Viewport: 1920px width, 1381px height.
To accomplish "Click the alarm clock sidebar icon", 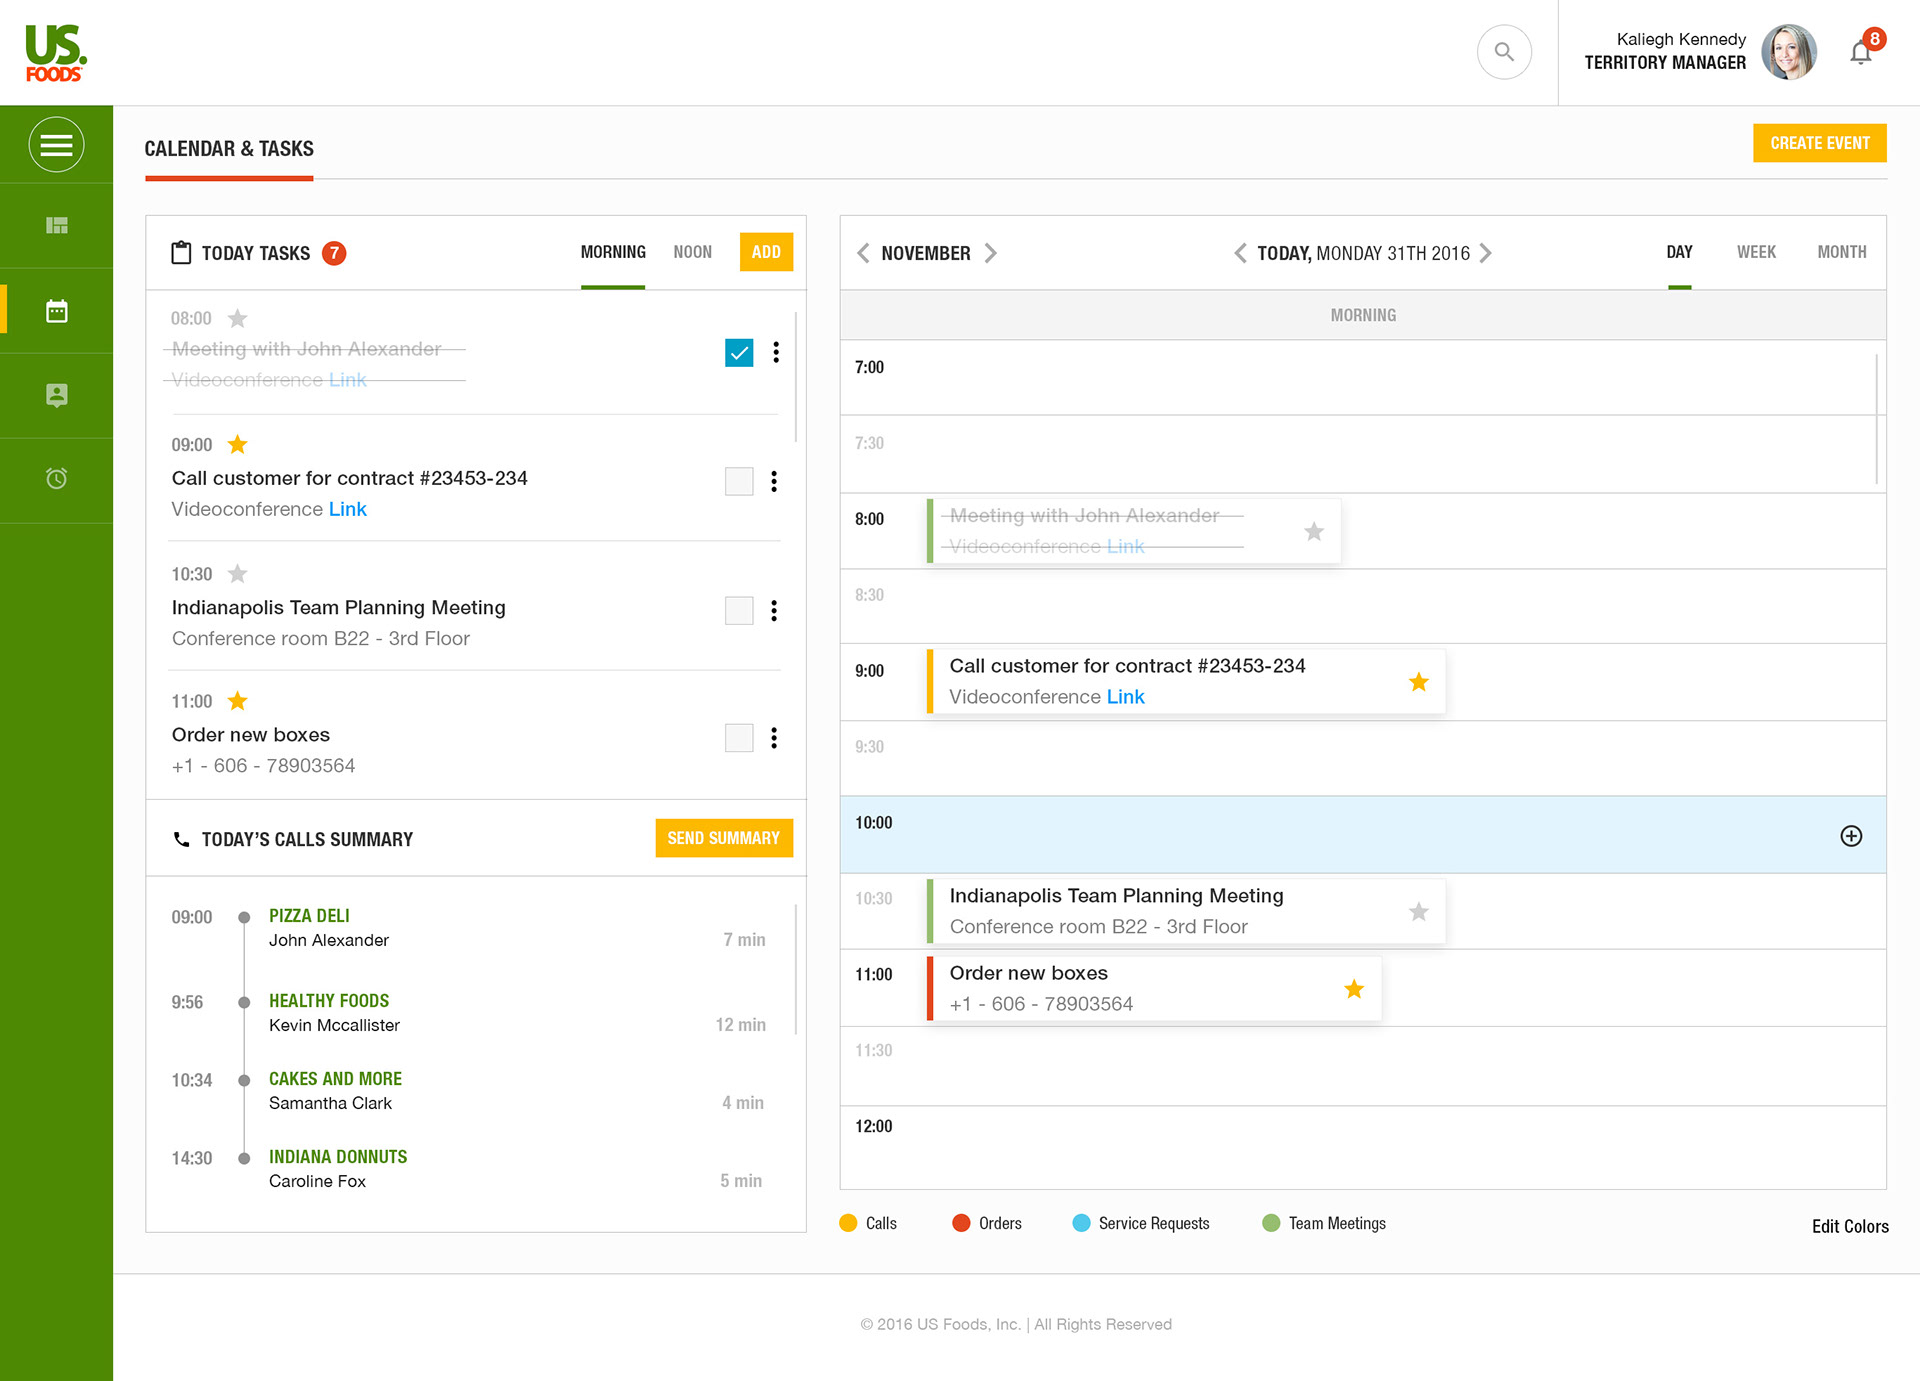I will tap(56, 479).
